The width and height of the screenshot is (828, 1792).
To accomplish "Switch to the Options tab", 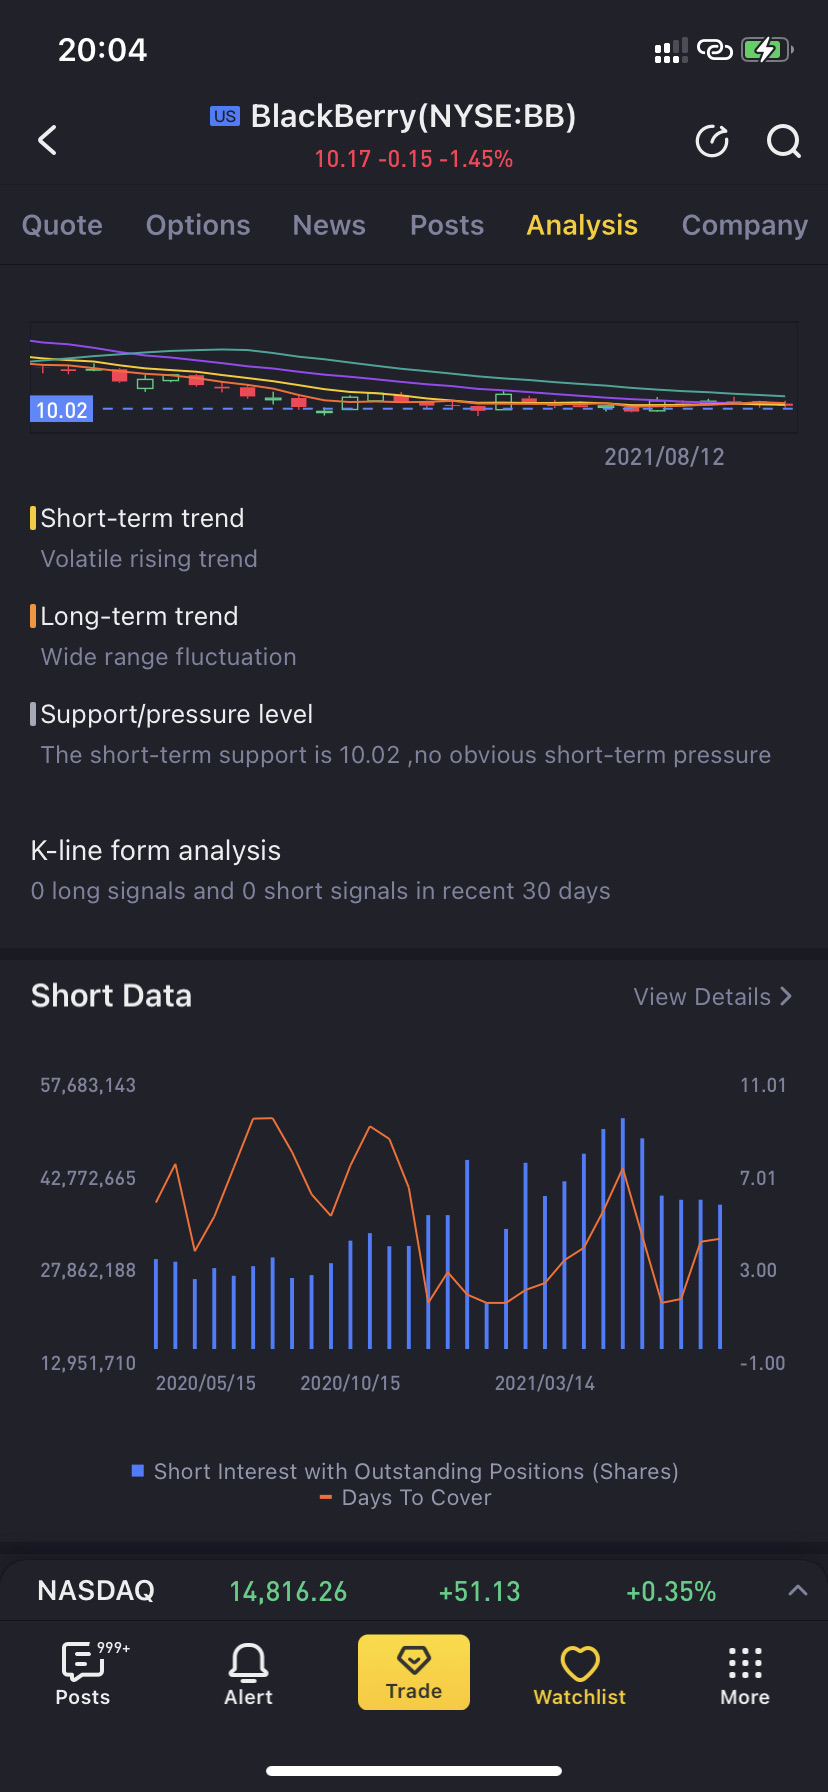I will pyautogui.click(x=198, y=226).
